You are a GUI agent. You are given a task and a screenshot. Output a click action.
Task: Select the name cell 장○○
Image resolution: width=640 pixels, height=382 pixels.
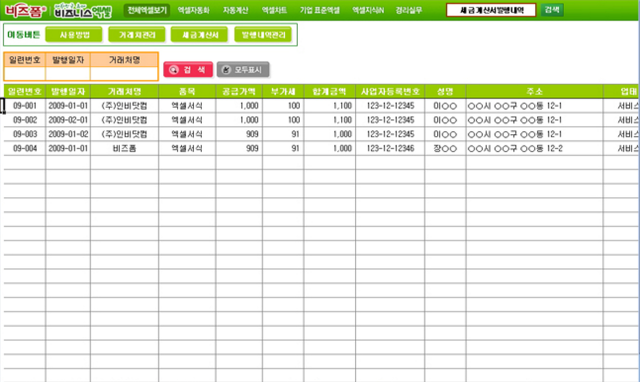(x=445, y=149)
